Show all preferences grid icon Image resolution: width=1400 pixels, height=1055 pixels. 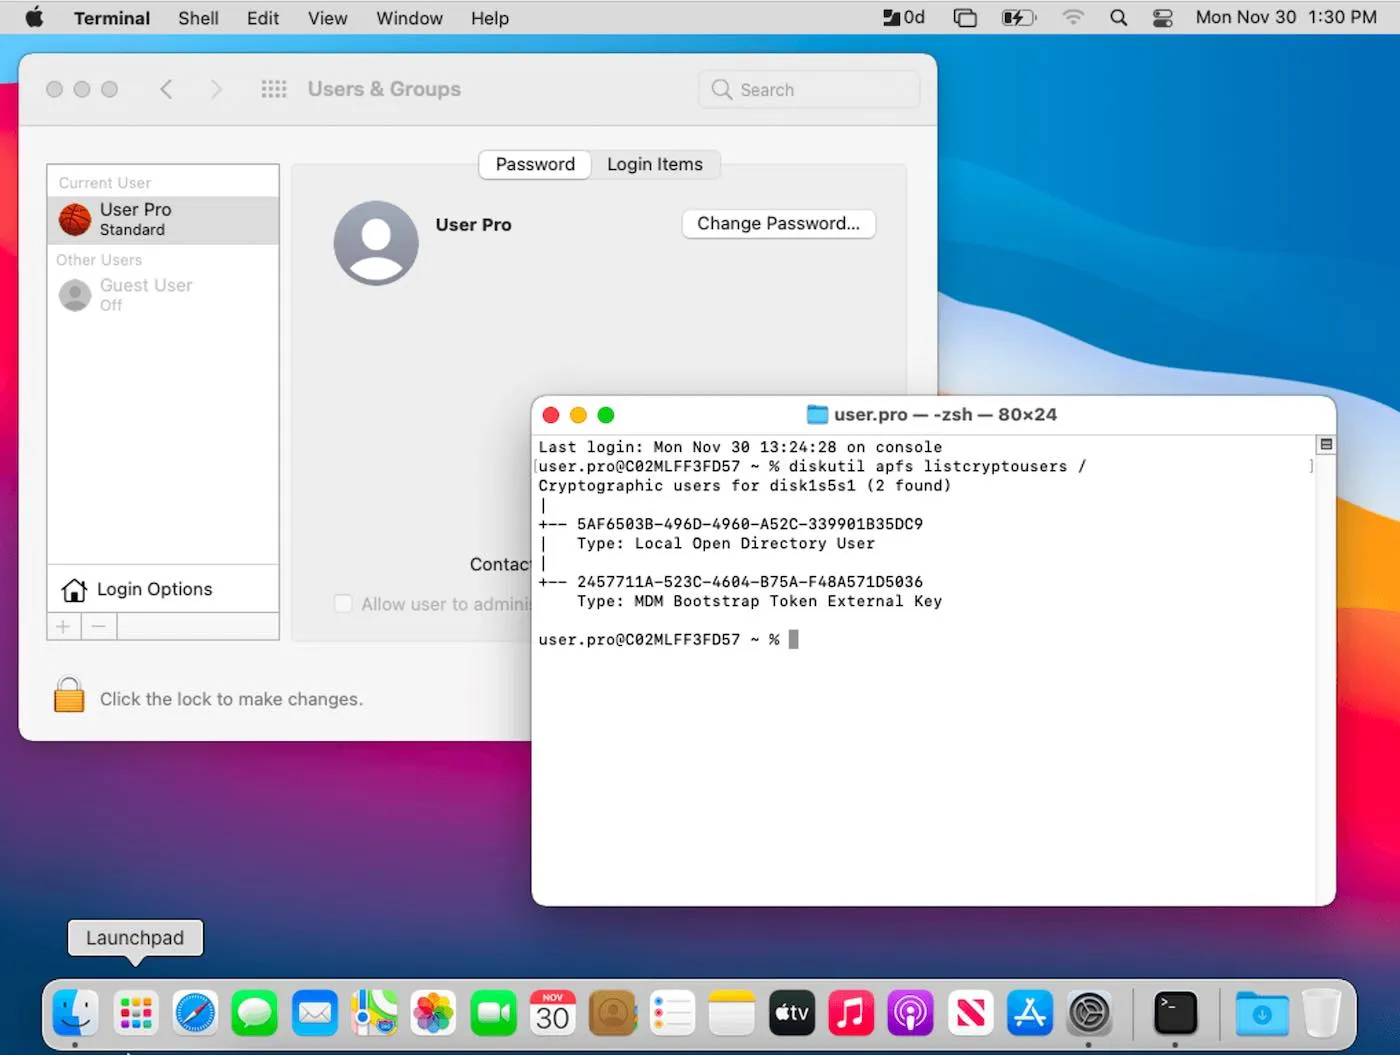(x=273, y=89)
